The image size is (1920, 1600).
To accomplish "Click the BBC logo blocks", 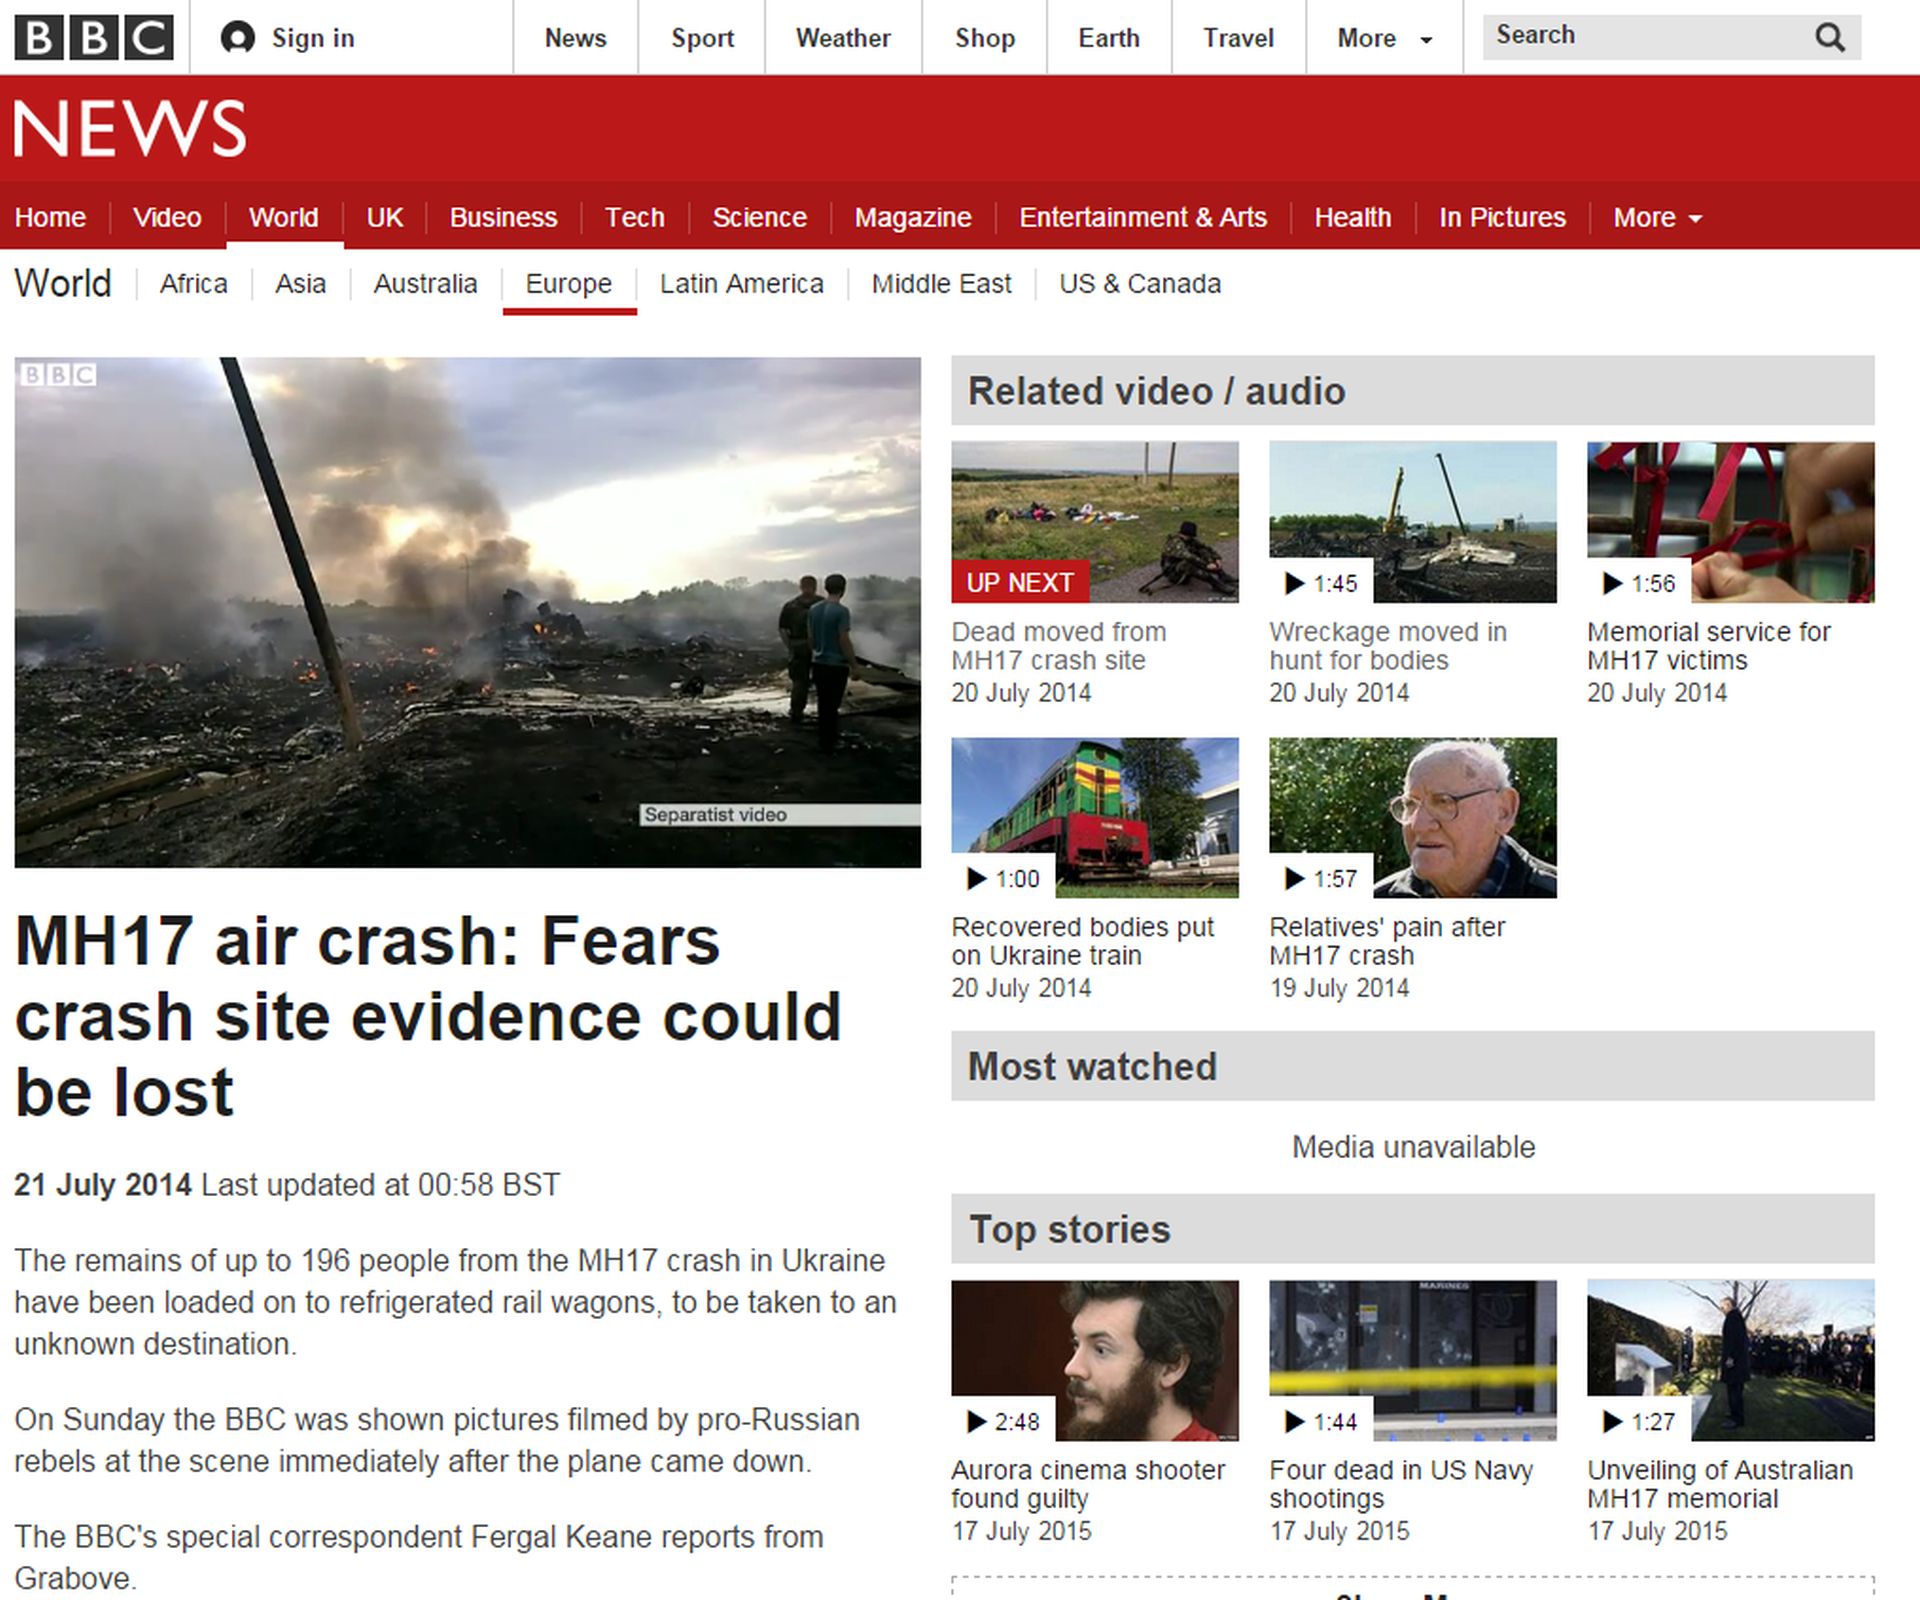I will pos(94,38).
